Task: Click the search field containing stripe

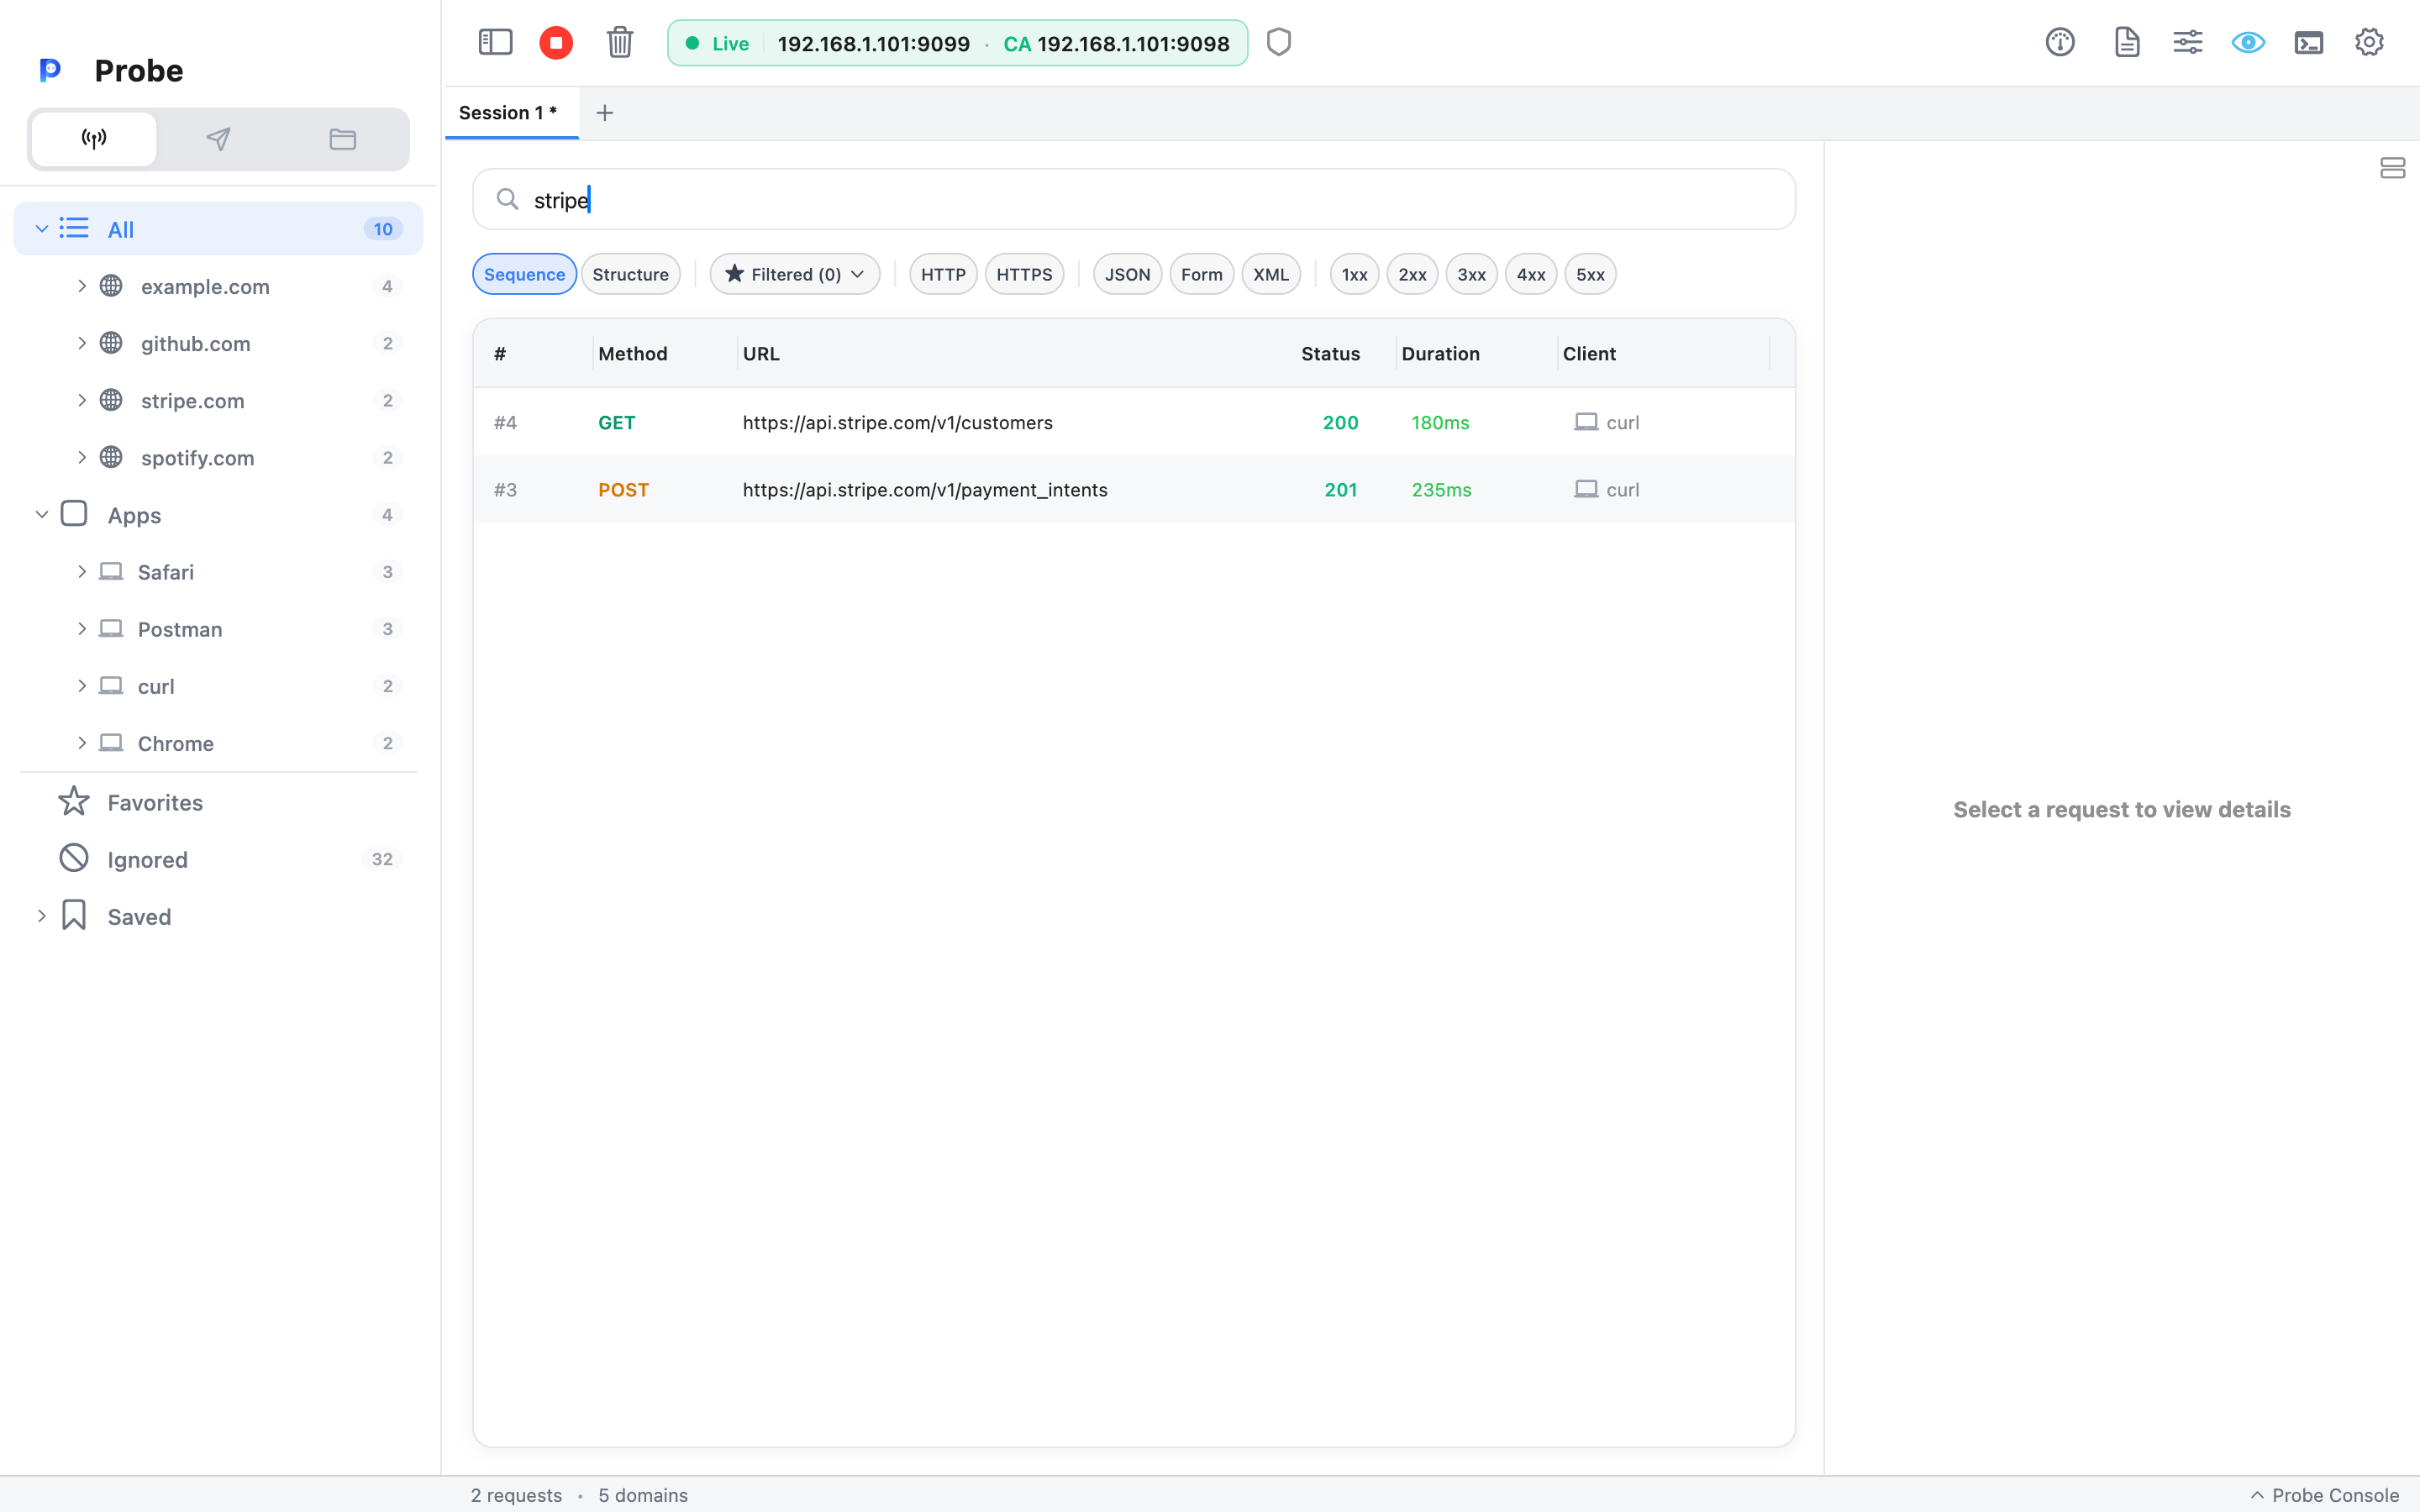Action: pos(1134,199)
